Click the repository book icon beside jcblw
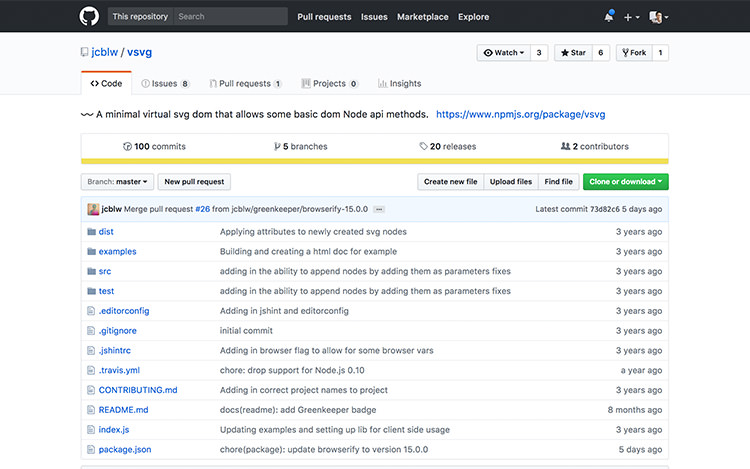This screenshot has height=469, width=750. click(84, 52)
